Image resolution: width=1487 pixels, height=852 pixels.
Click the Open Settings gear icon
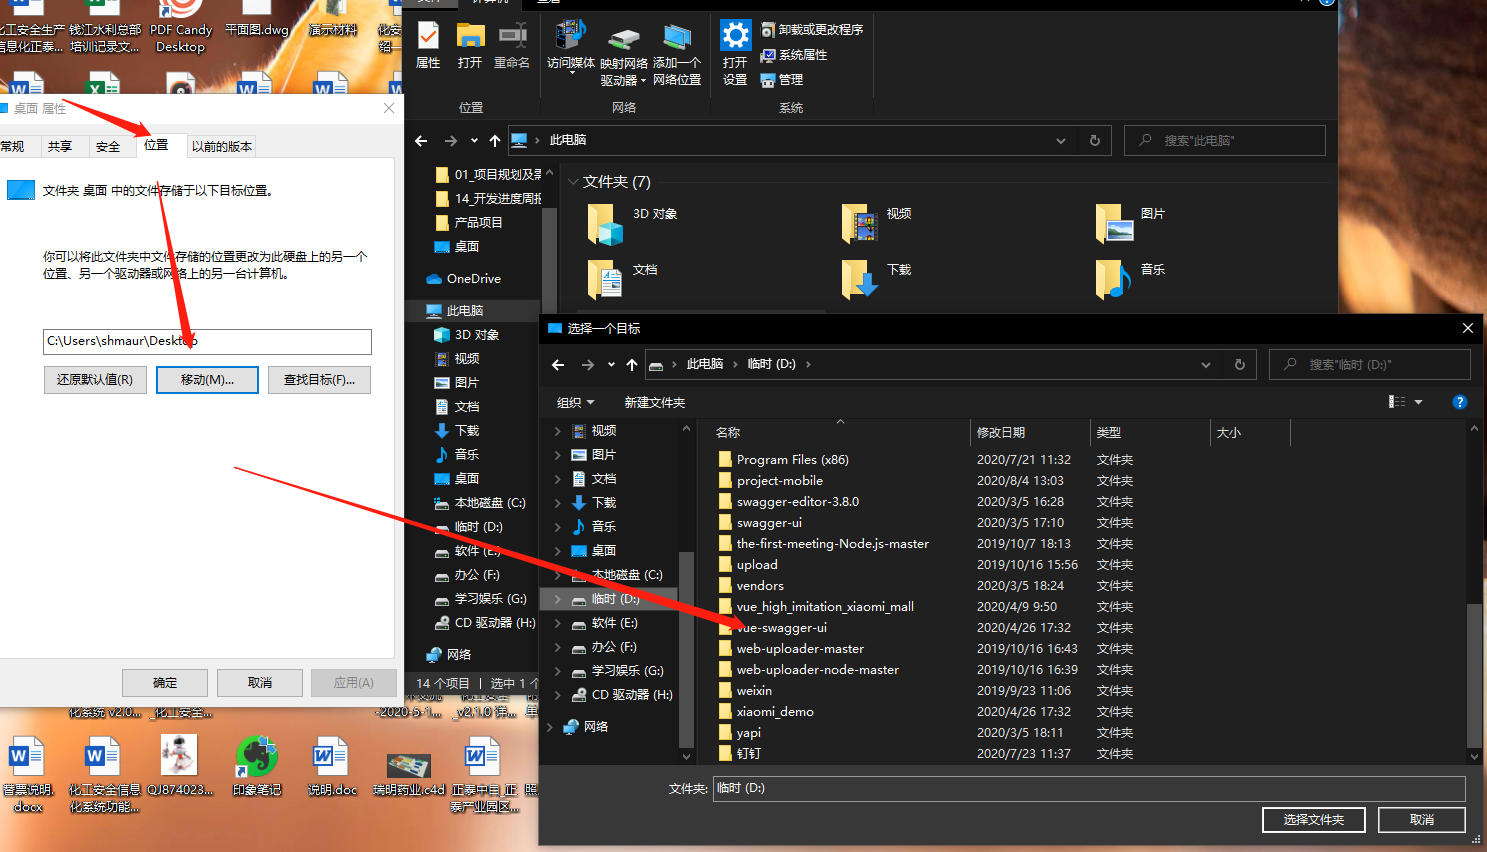[735, 37]
